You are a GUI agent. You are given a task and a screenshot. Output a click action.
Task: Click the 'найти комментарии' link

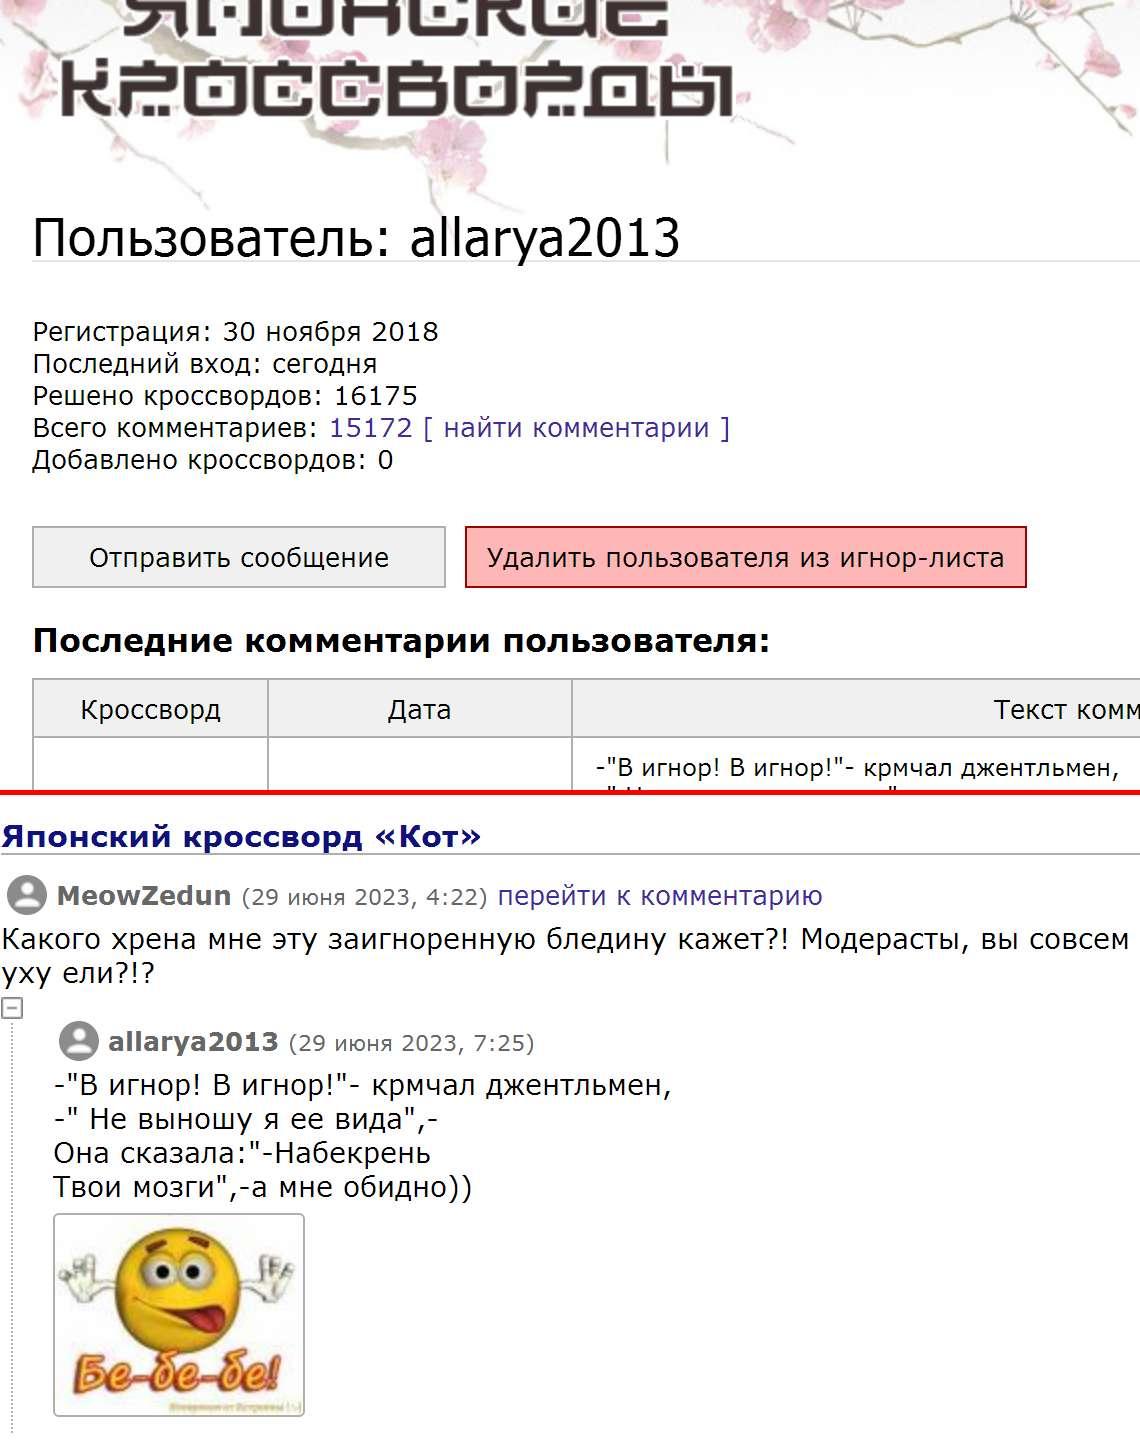(576, 428)
